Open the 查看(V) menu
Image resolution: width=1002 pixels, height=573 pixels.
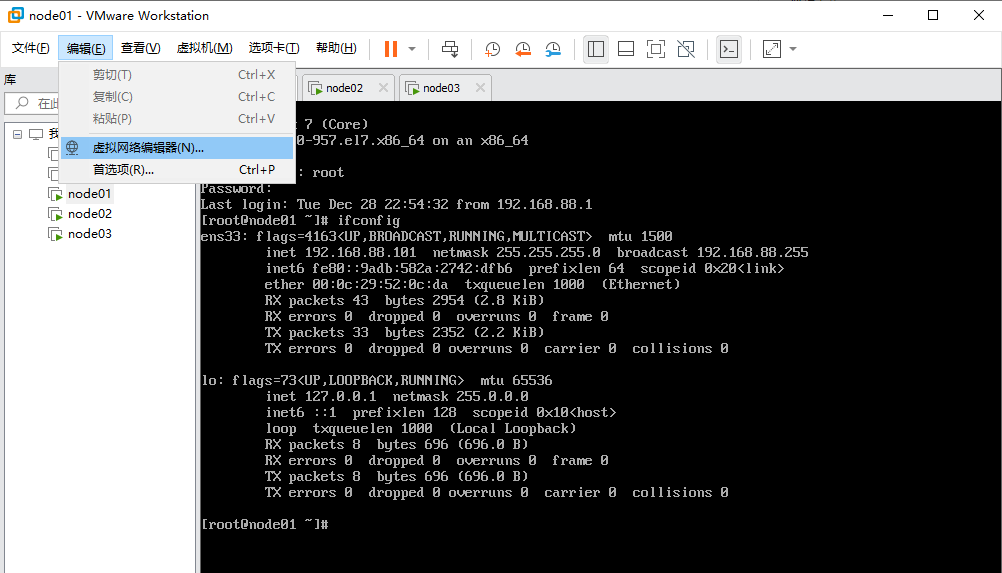point(141,48)
